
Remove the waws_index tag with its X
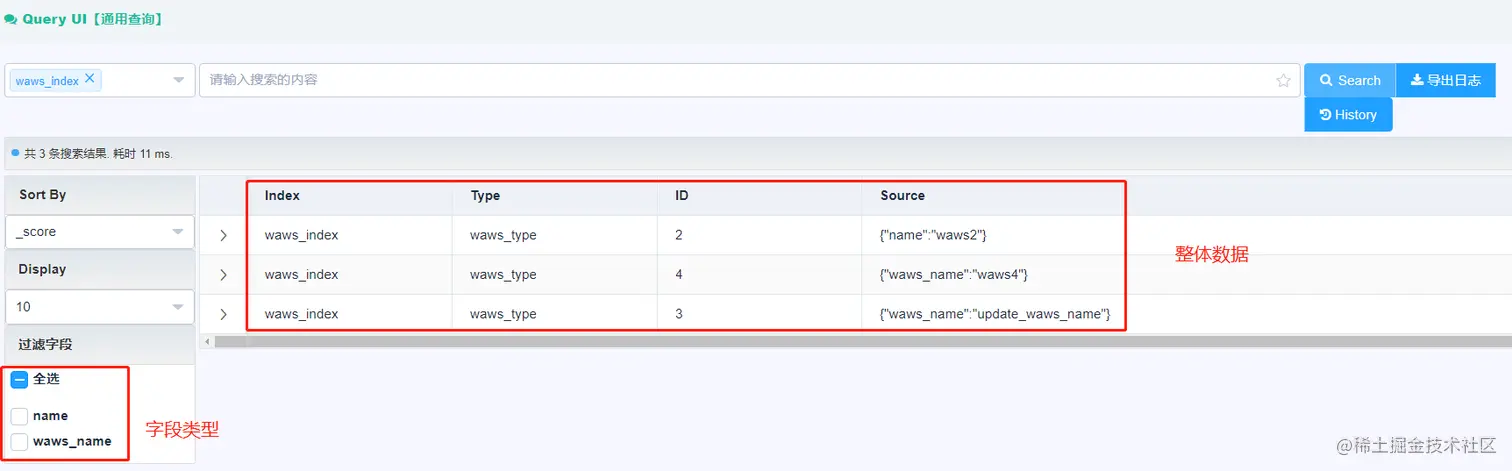[x=90, y=78]
